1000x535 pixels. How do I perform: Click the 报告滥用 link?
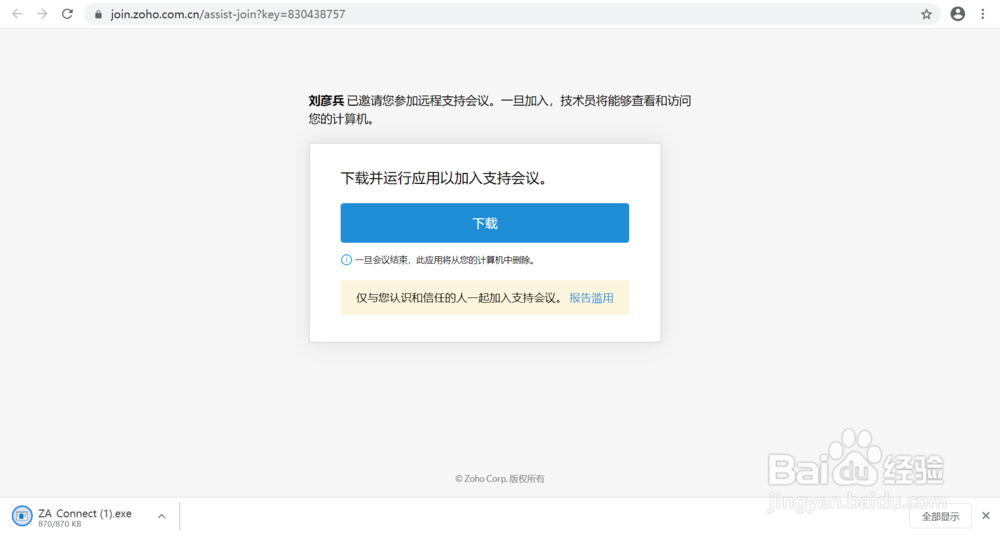591,298
